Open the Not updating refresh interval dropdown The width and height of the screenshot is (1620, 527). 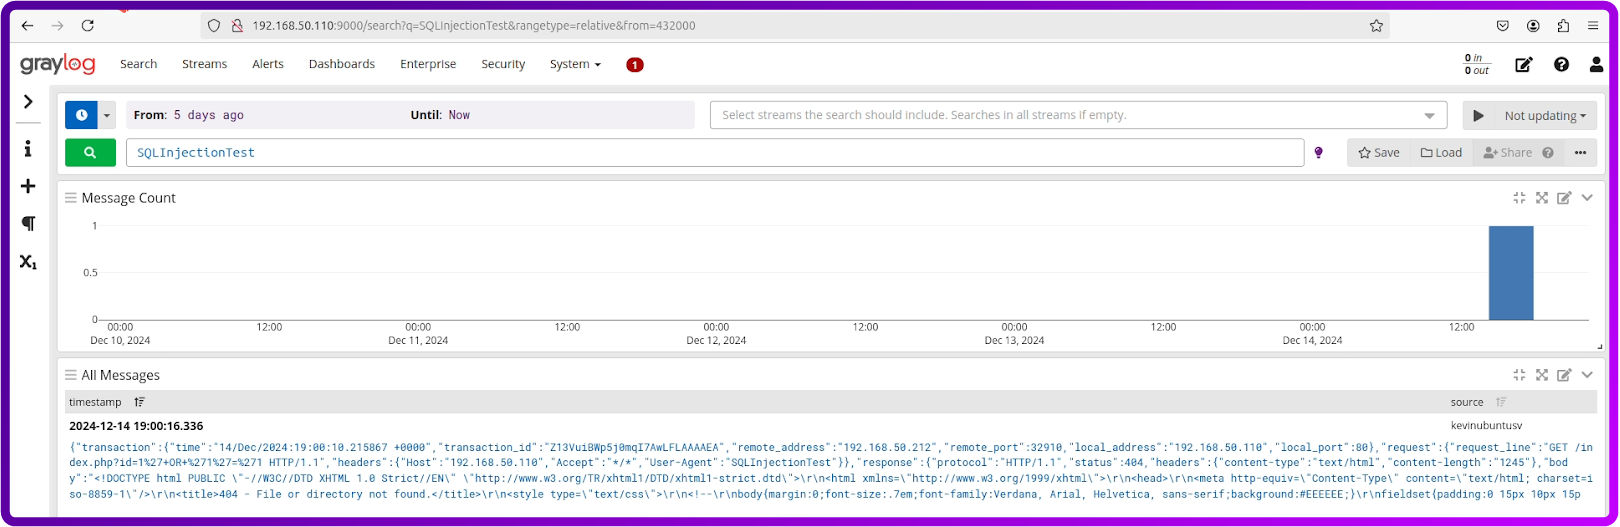tap(1545, 116)
